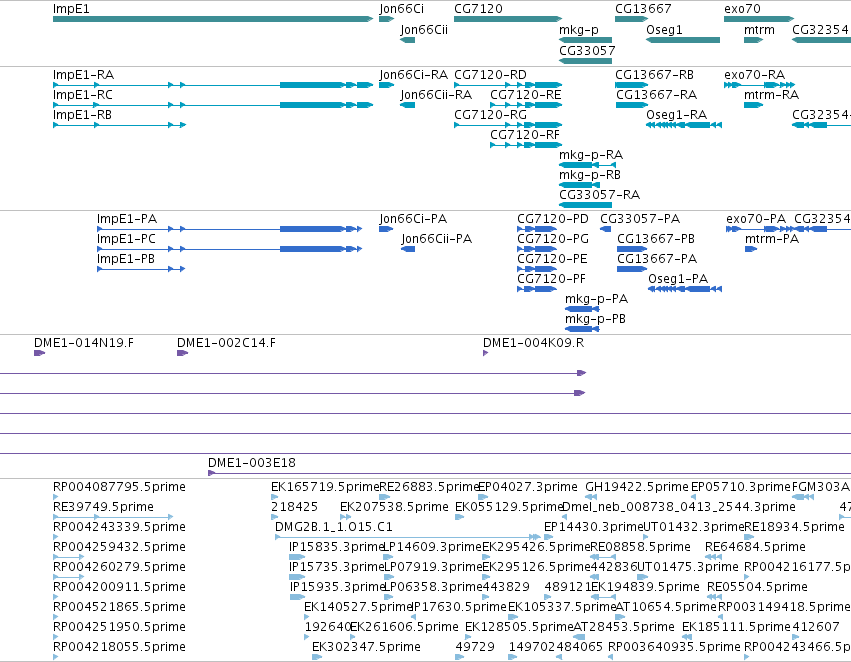Click EST EK302347.5prime

(x=317, y=657)
